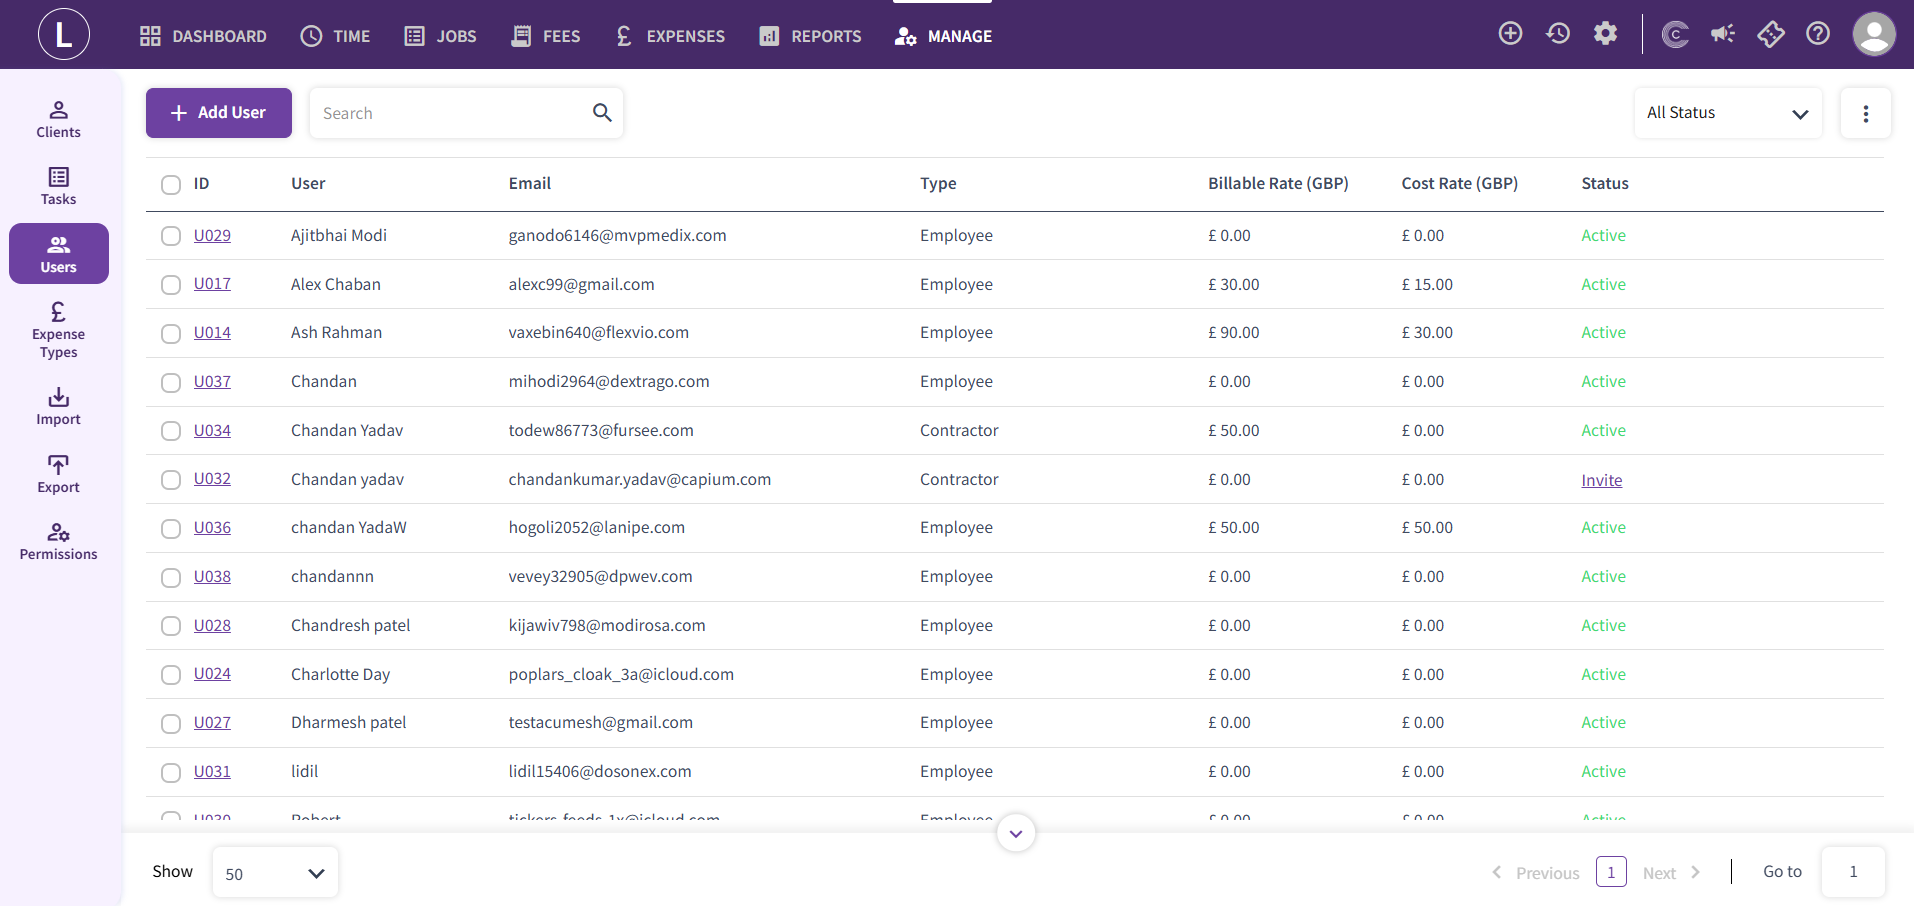Open the quick add plus icon
Viewport: 1914px width, 906px height.
pyautogui.click(x=1510, y=34)
